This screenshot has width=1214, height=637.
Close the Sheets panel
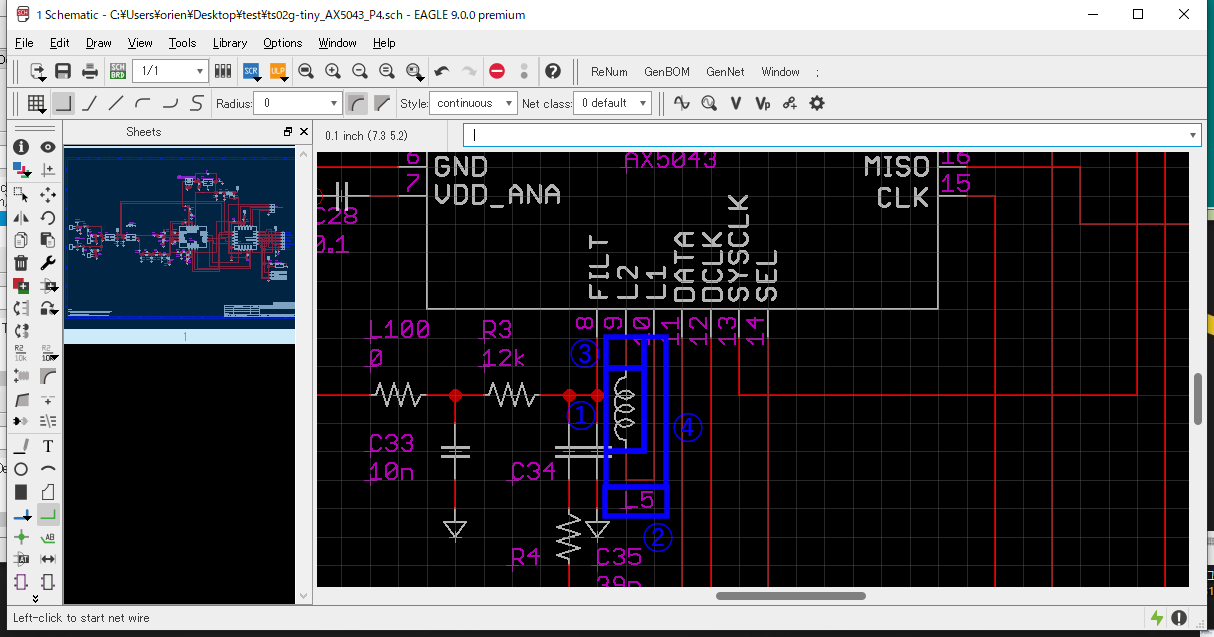303,132
